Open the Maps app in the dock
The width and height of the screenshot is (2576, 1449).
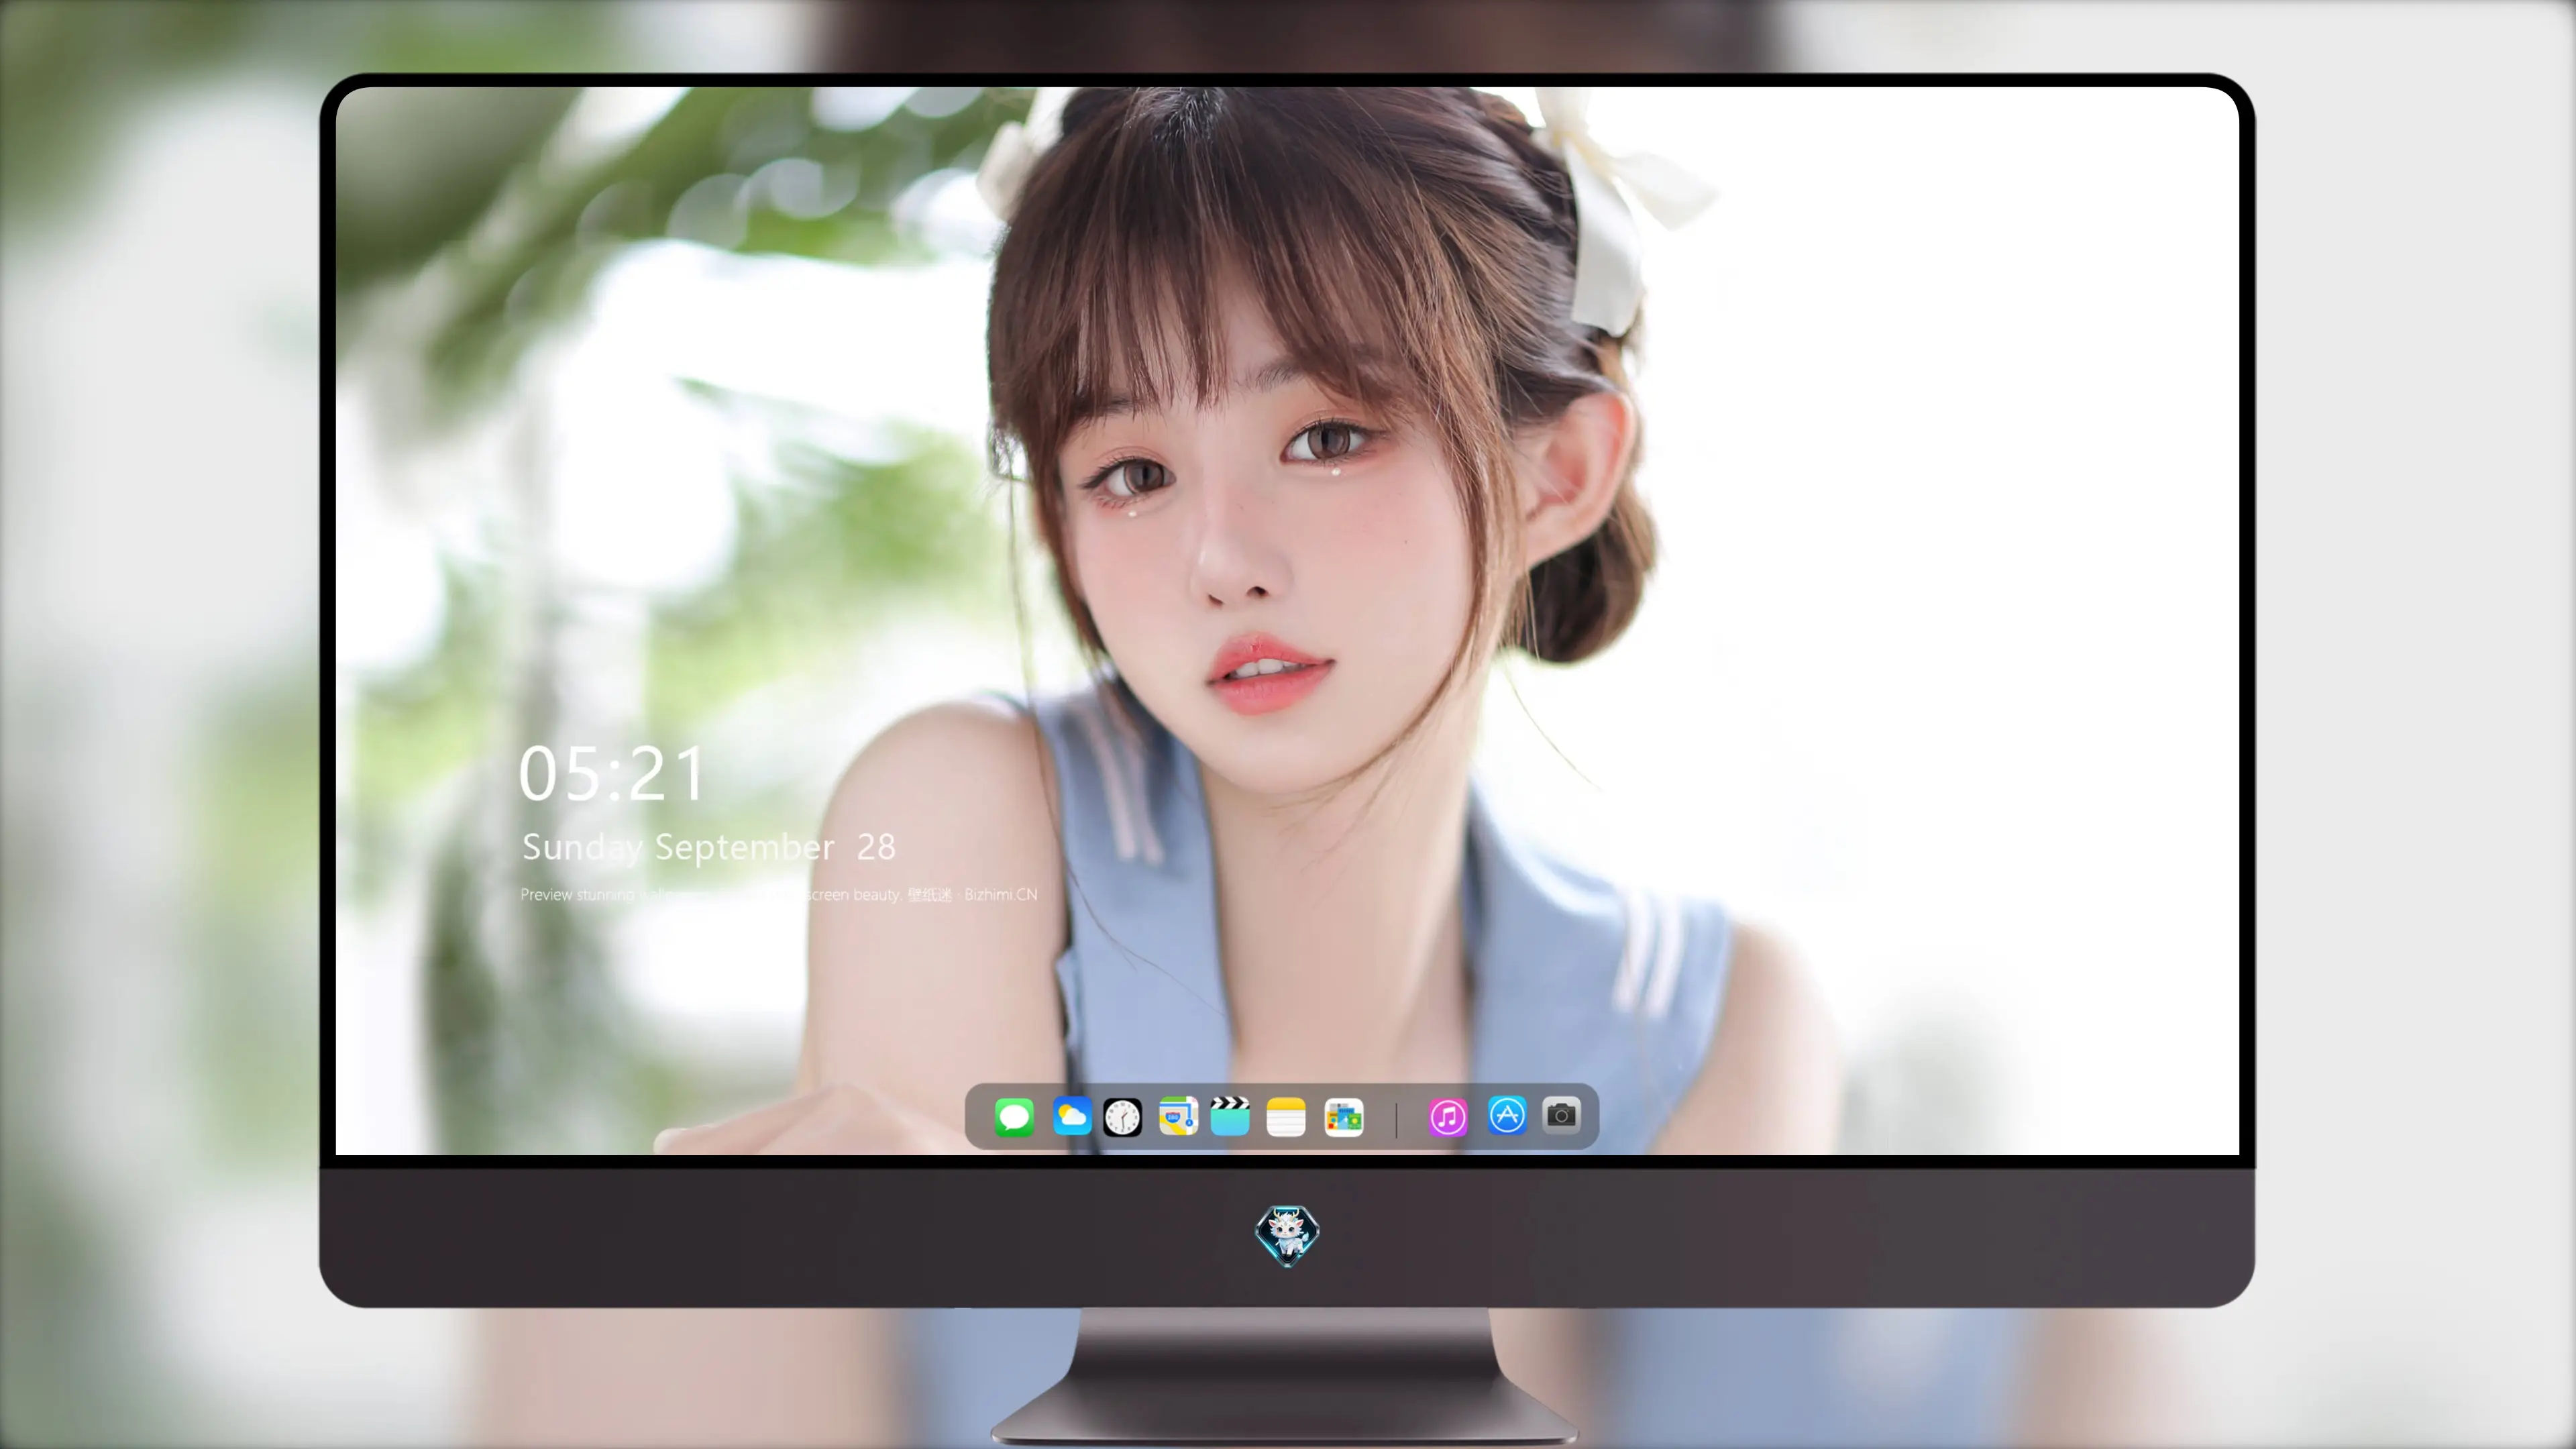pos(1178,1116)
